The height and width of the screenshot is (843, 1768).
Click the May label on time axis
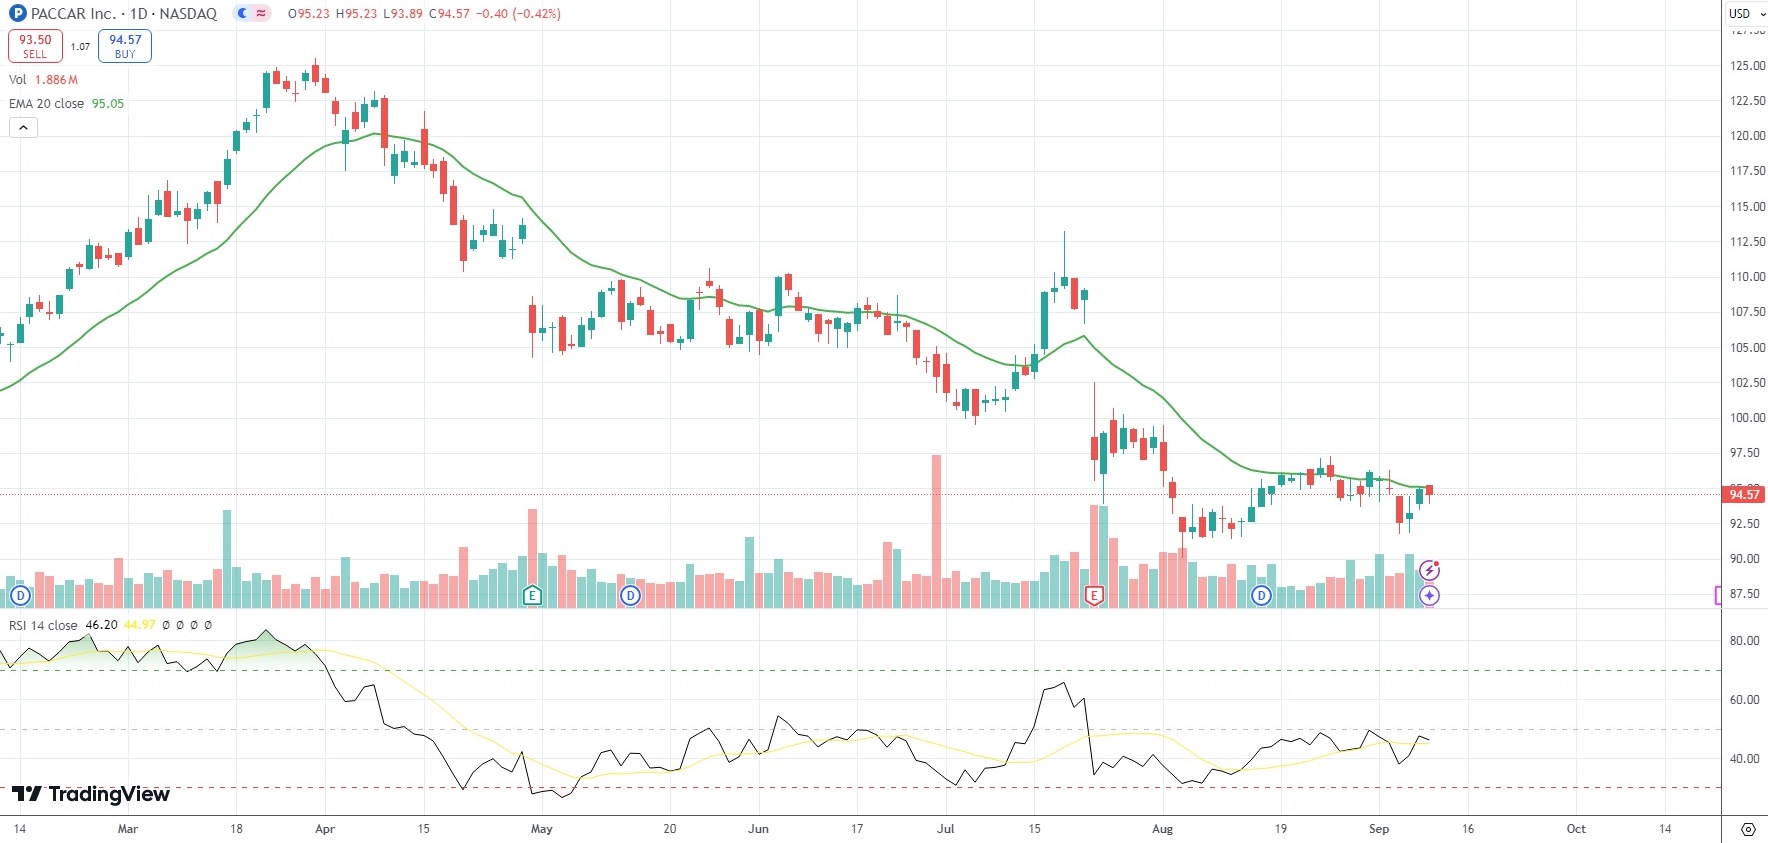[542, 829]
